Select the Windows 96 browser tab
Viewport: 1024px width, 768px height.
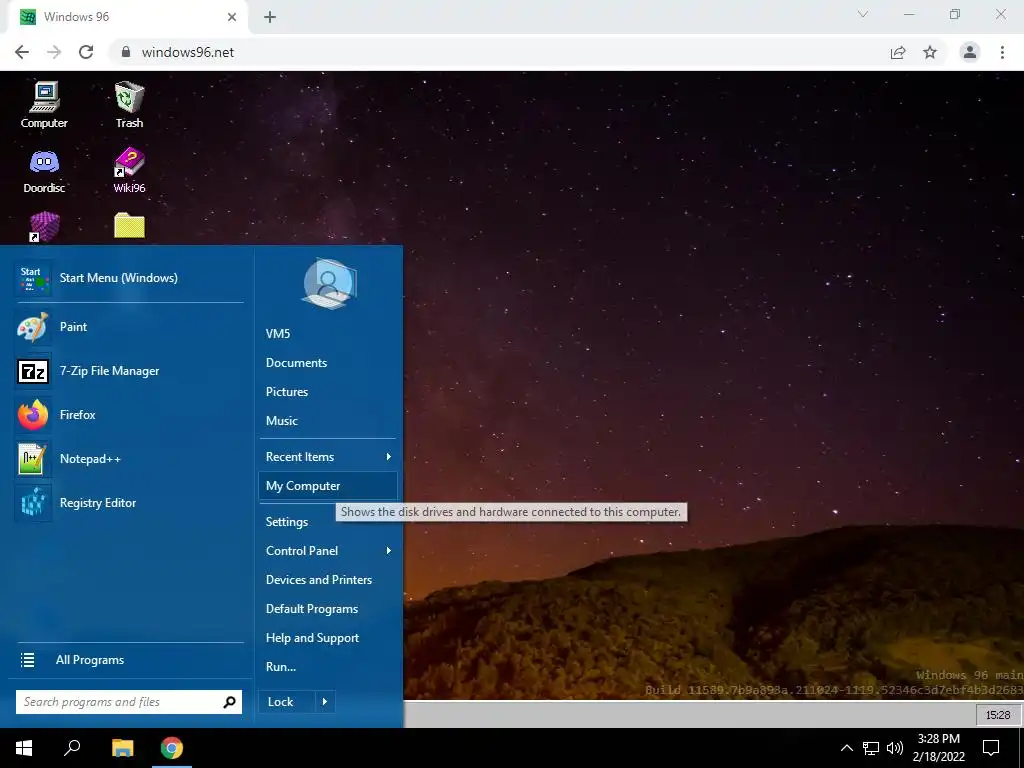tap(127, 17)
